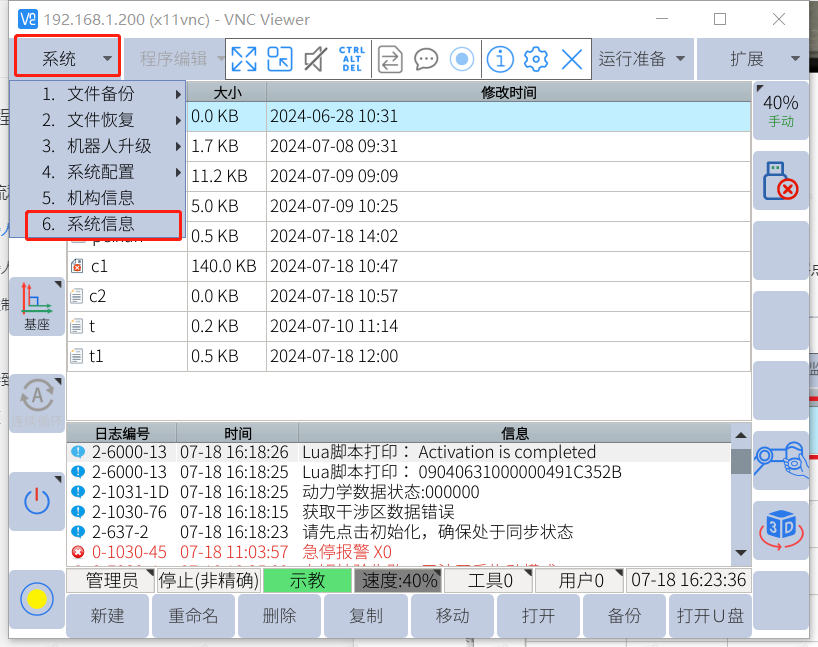
Task: Click the log panel scrollbar down arrow
Action: [740, 553]
